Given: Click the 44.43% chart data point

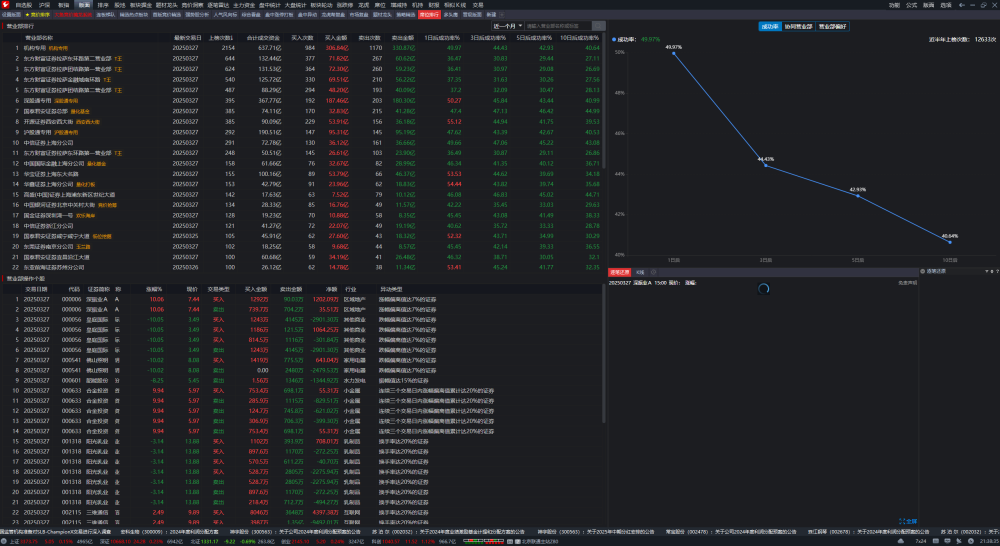Looking at the screenshot, I should click(x=766, y=165).
